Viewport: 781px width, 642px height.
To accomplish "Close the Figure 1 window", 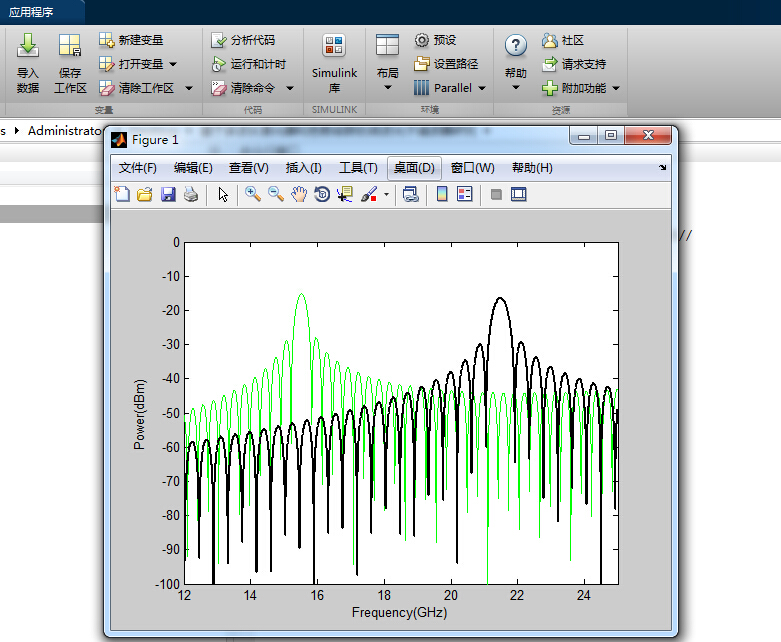I will (x=648, y=135).
